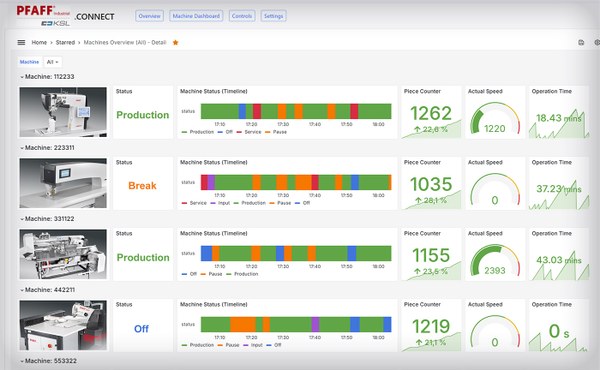Click machine 112233 sewing machine image
The image size is (600, 370).
[x=63, y=112]
